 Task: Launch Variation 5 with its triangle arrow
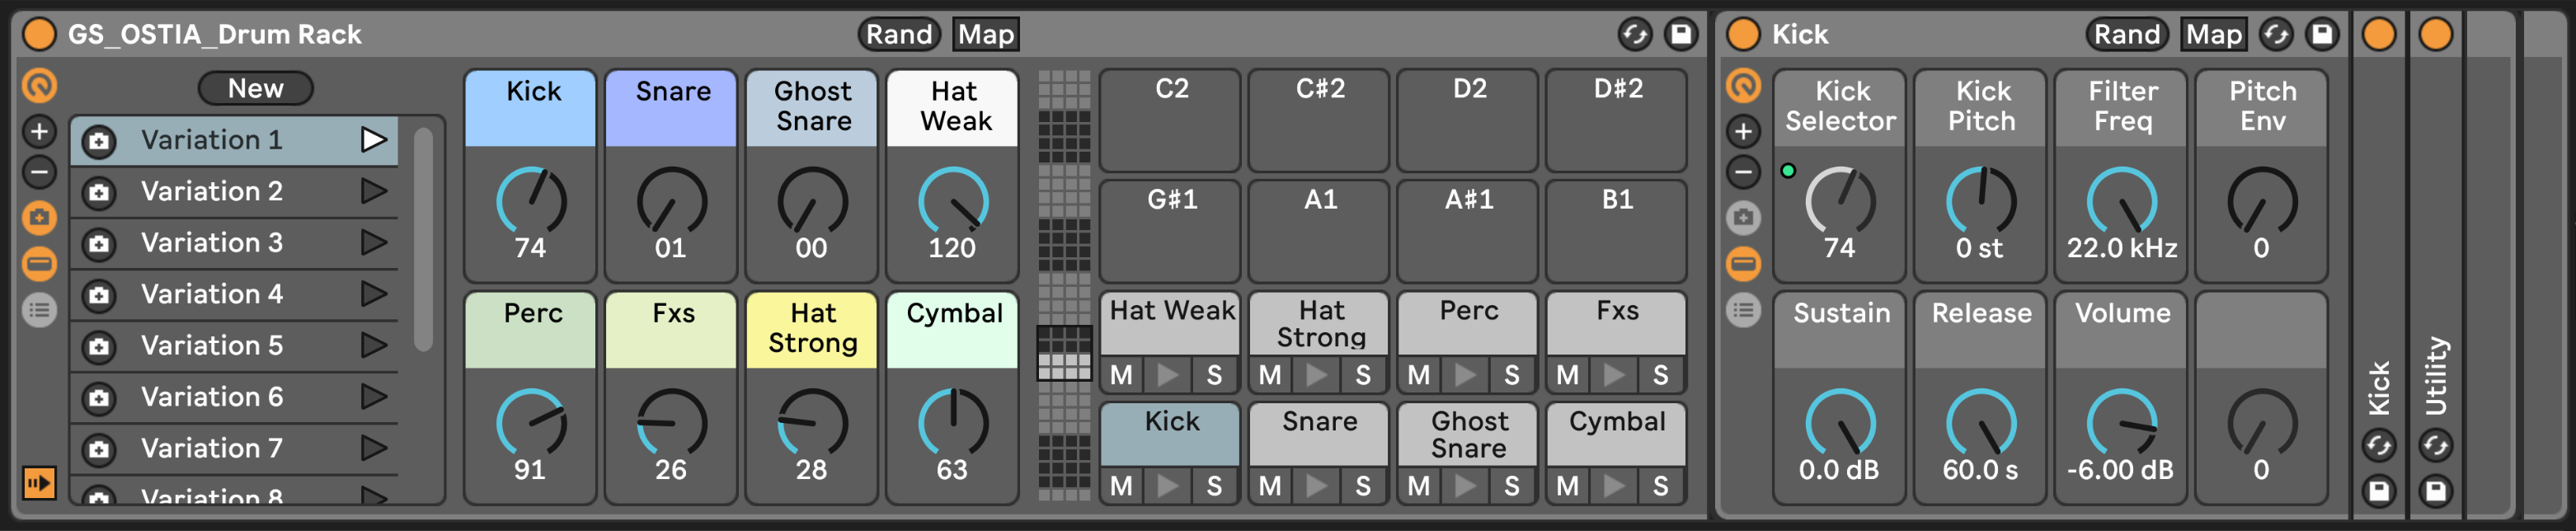coord(374,345)
